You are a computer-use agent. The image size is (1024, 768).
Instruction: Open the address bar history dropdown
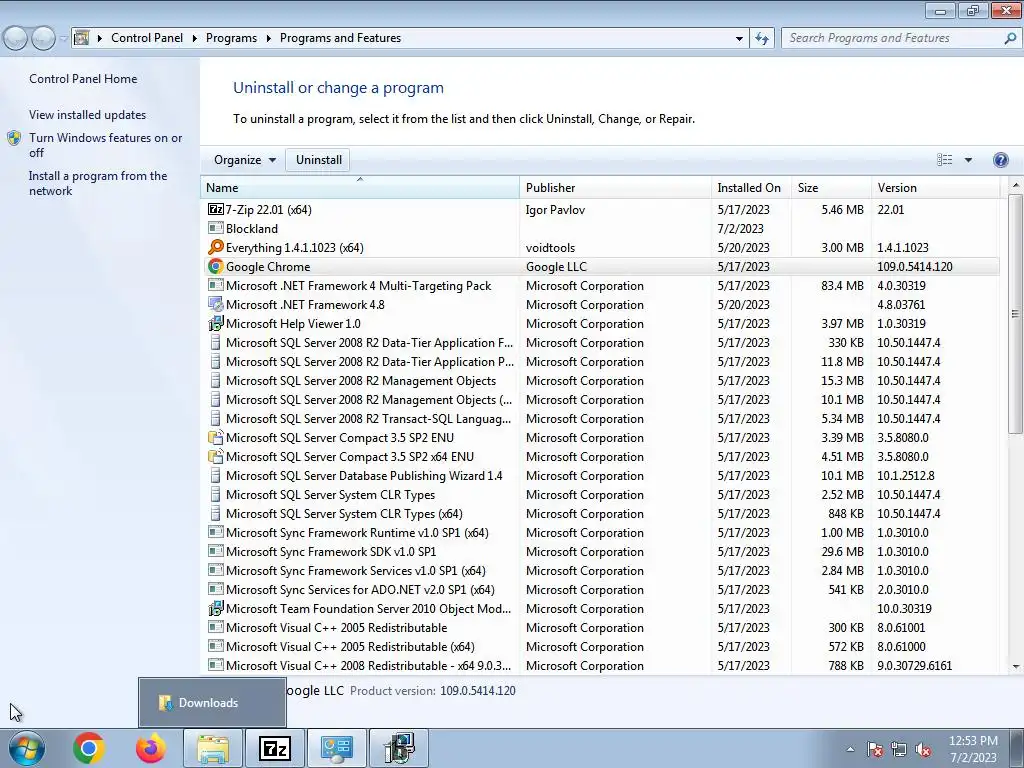point(739,39)
